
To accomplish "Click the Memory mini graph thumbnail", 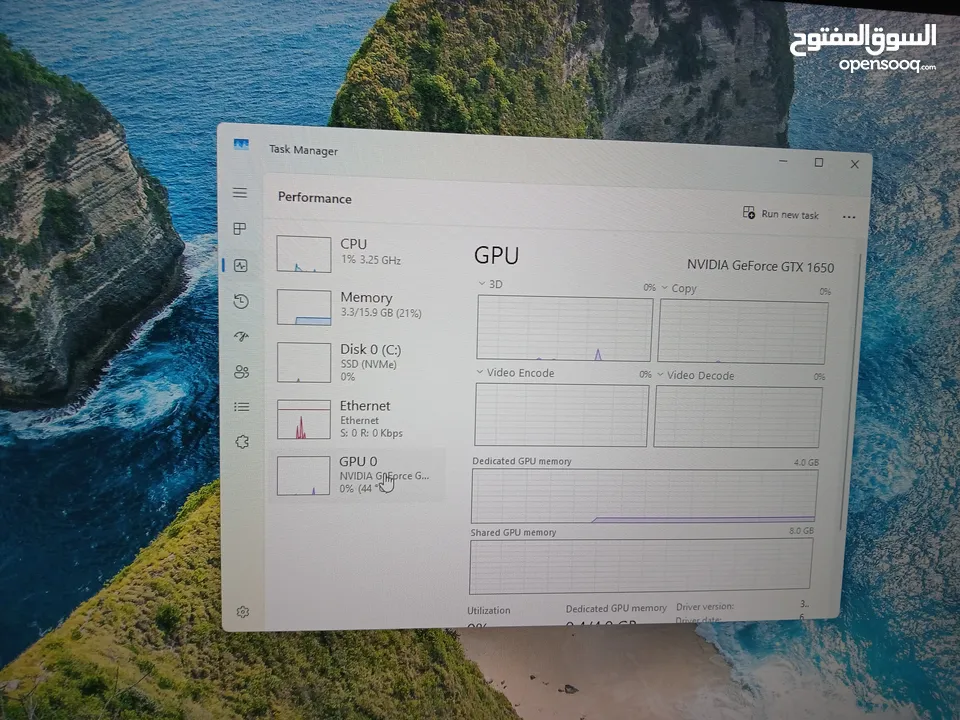I will click(304, 307).
